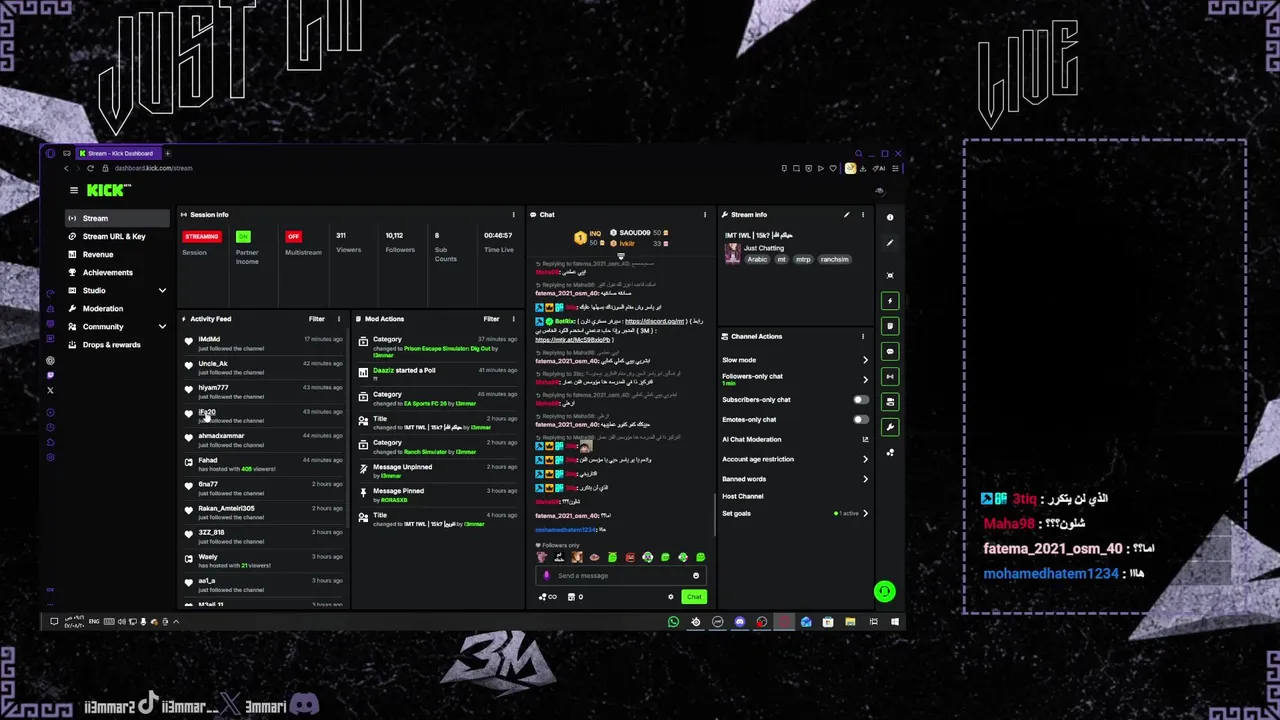Toggle Session info widget icon

[x=890, y=376]
